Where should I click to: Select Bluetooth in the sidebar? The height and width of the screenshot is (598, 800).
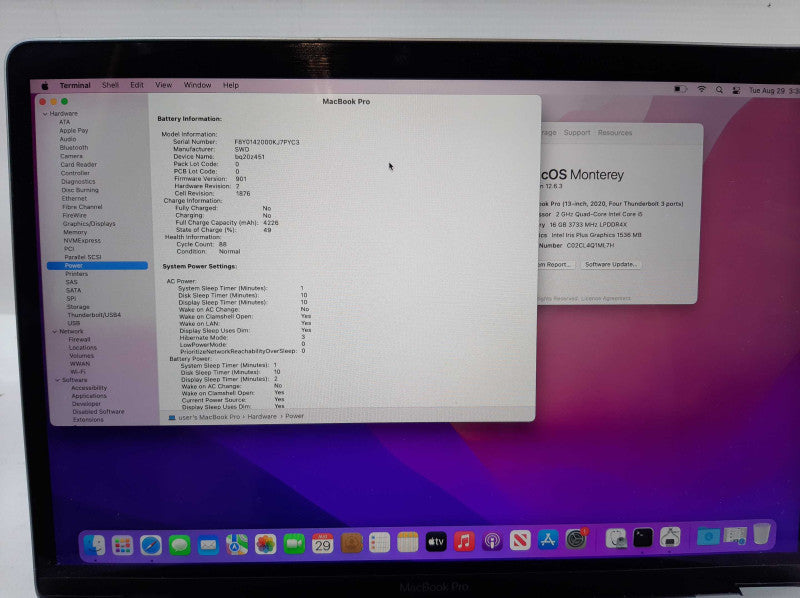[x=73, y=147]
